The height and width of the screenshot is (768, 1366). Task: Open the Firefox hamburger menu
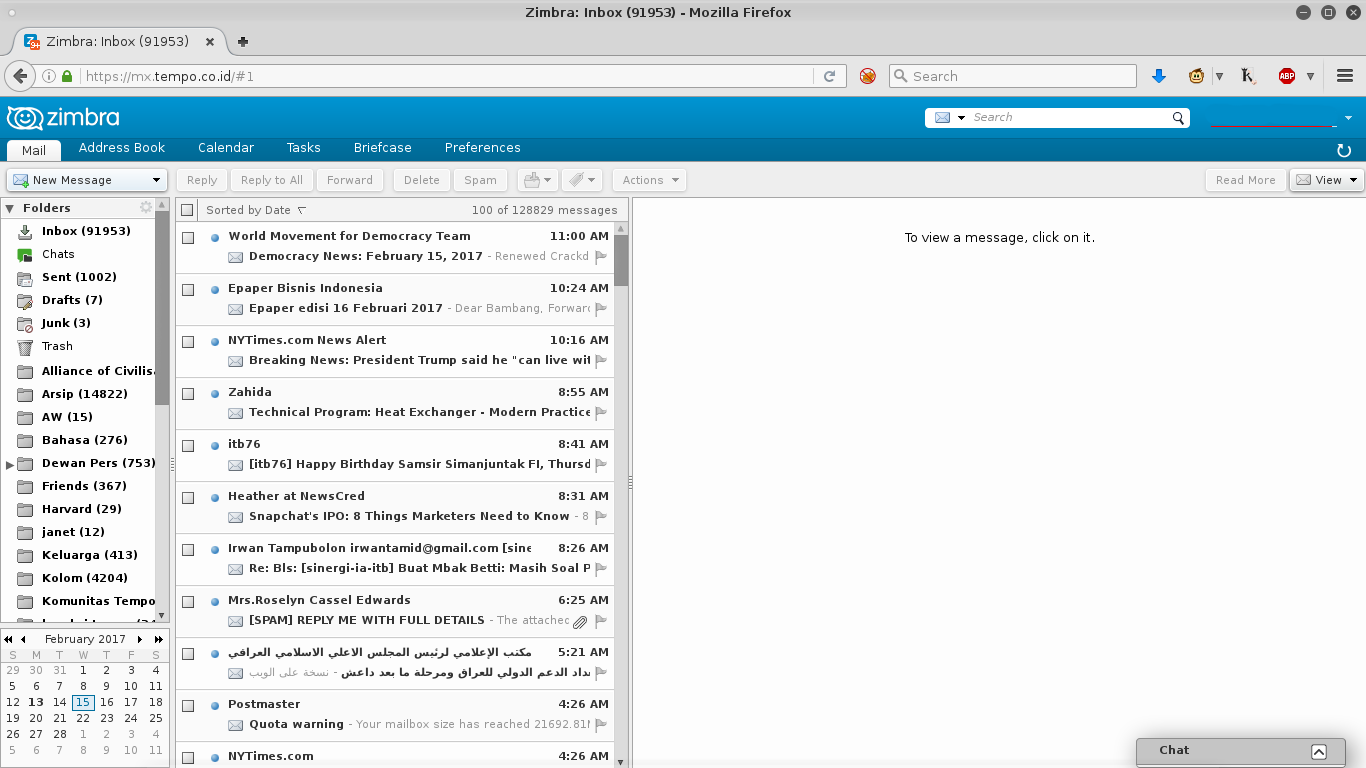tap(1345, 76)
